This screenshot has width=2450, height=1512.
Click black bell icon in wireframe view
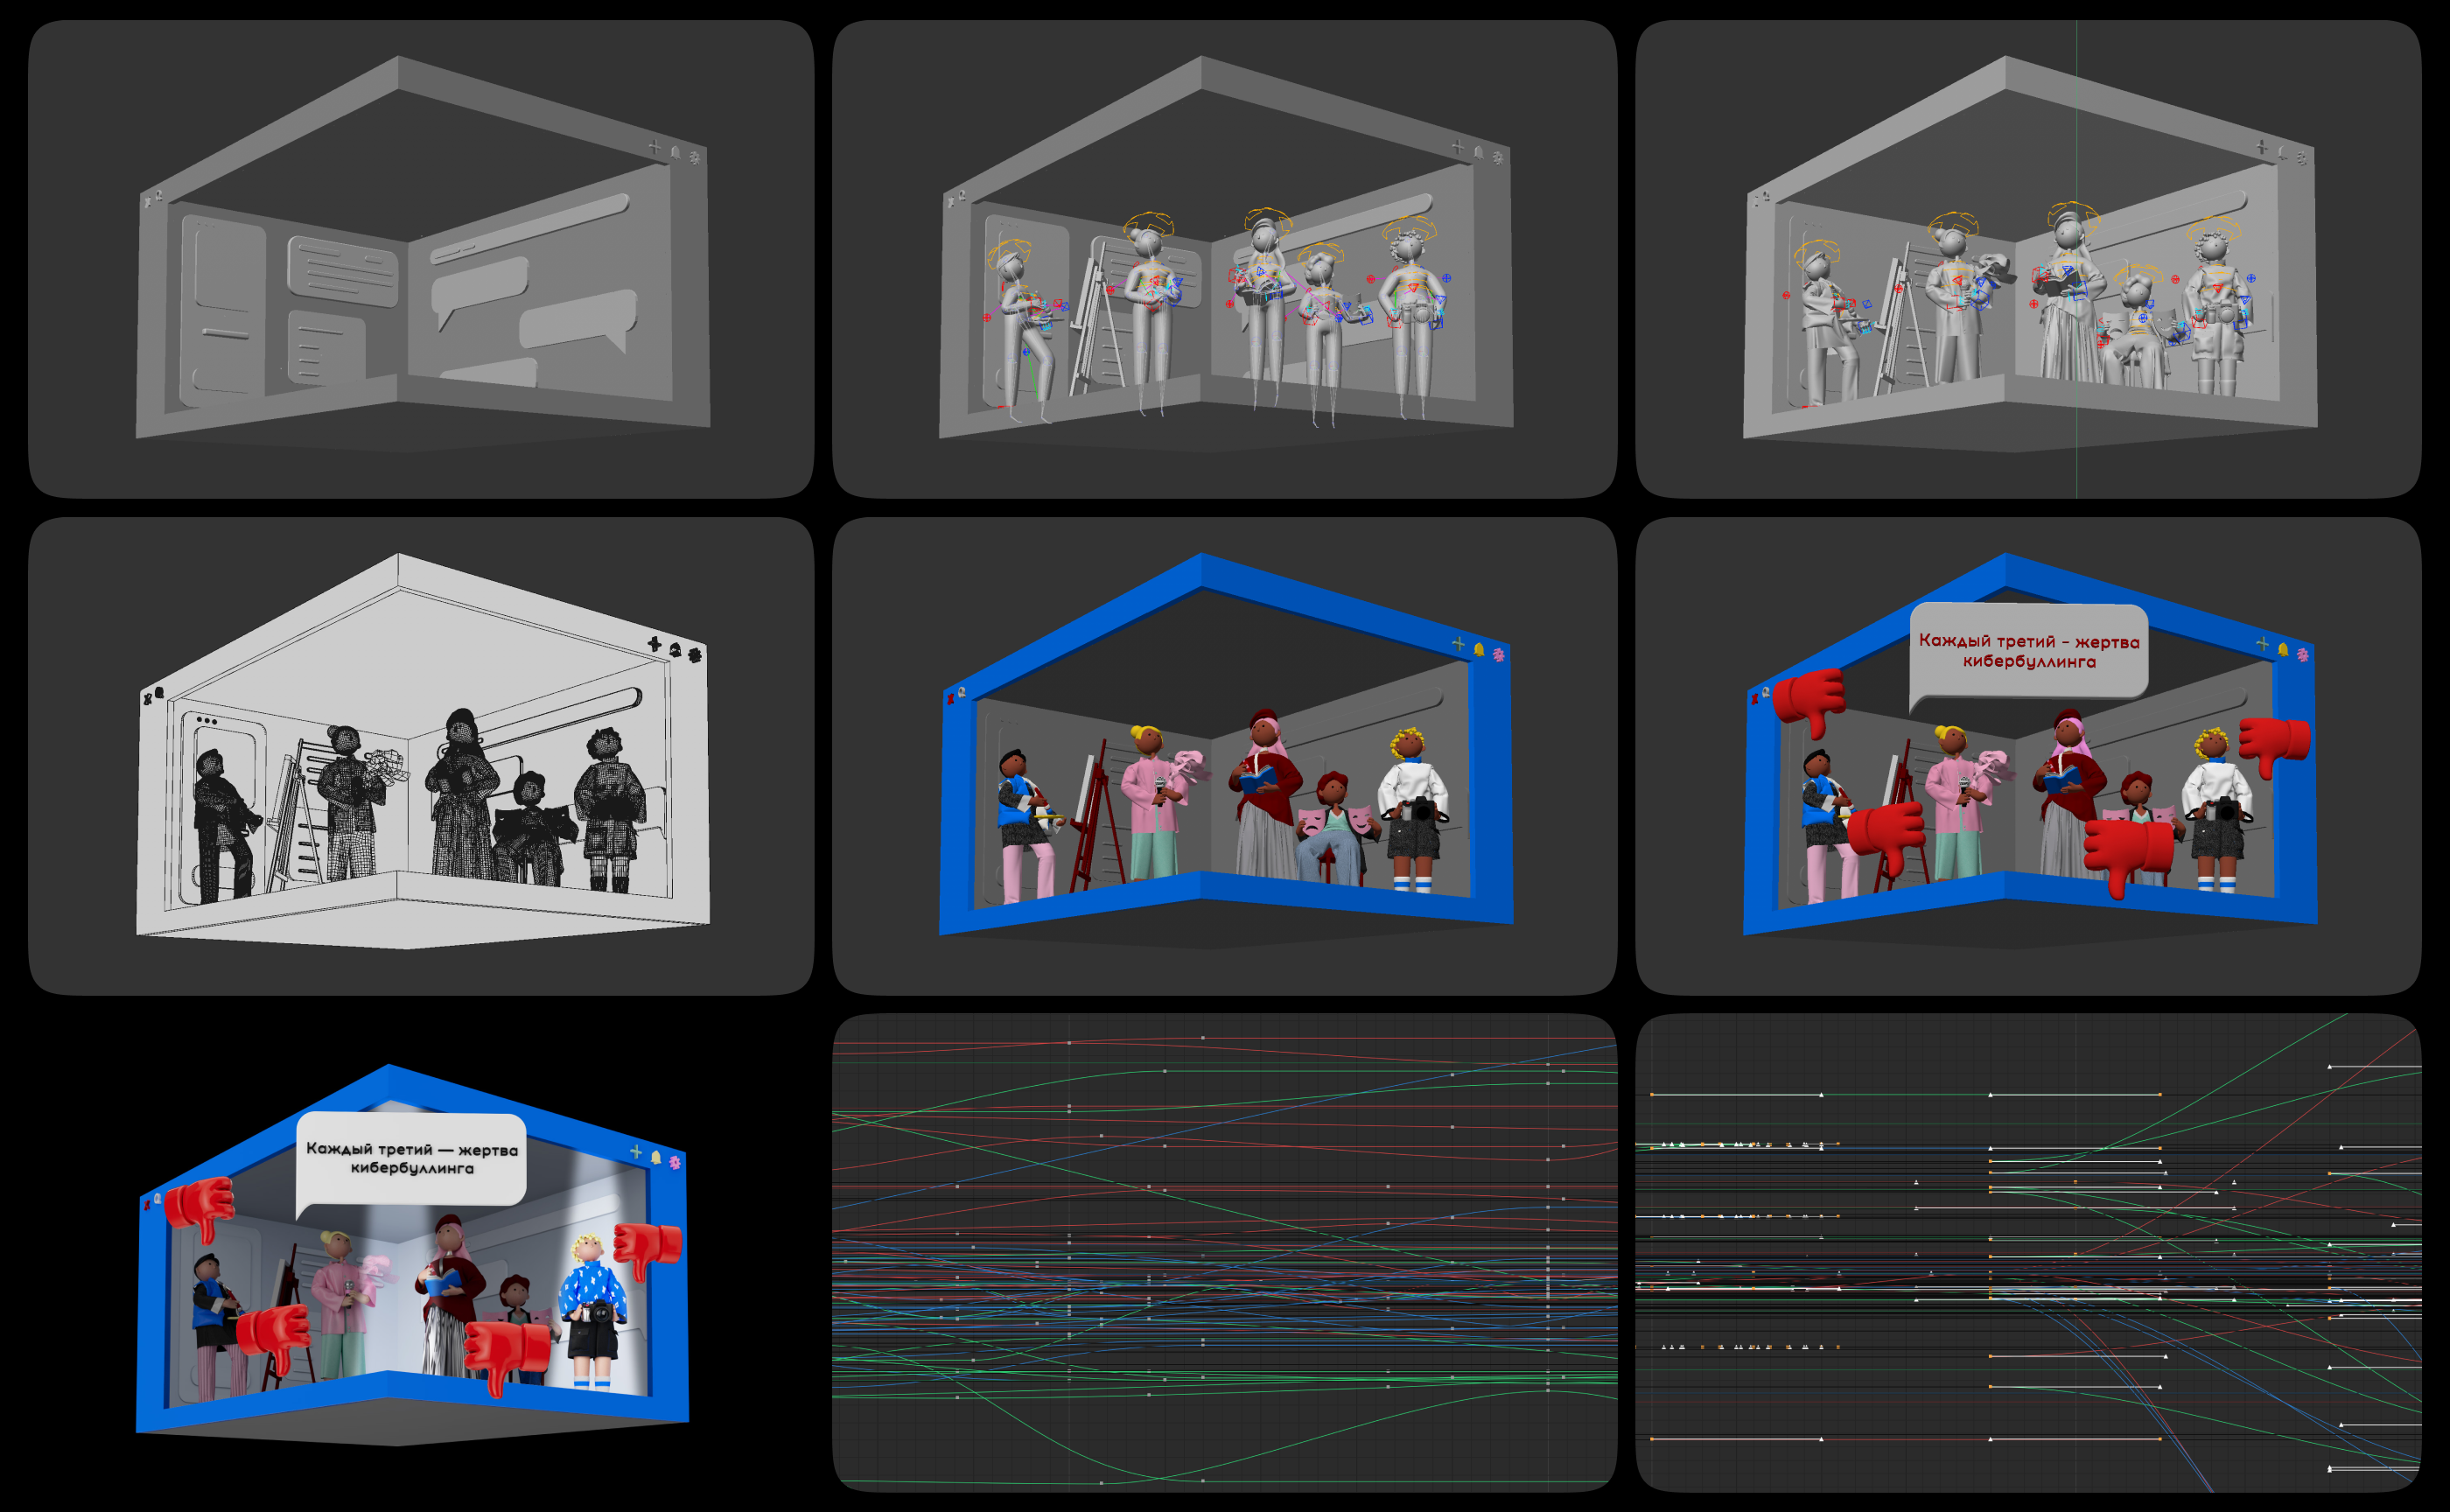[x=675, y=650]
